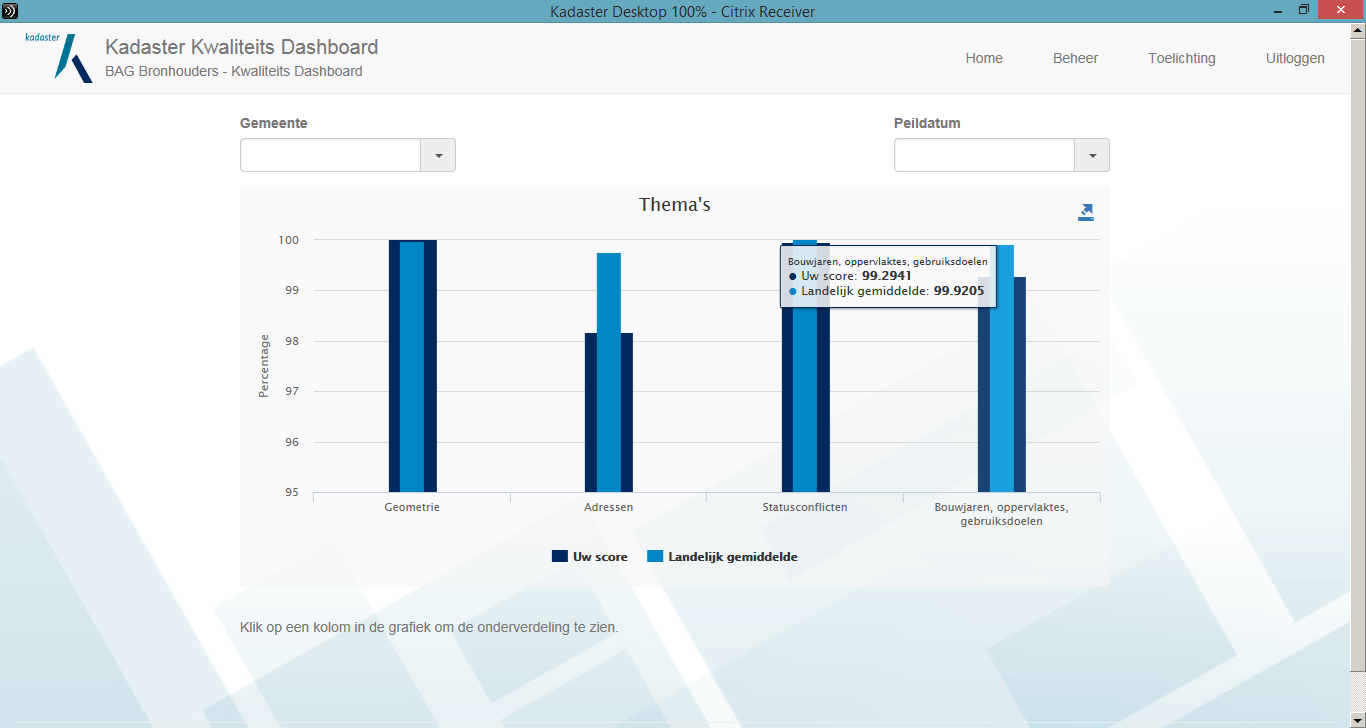Go to Home in the navigation
The width and height of the screenshot is (1366, 728).
984,58
